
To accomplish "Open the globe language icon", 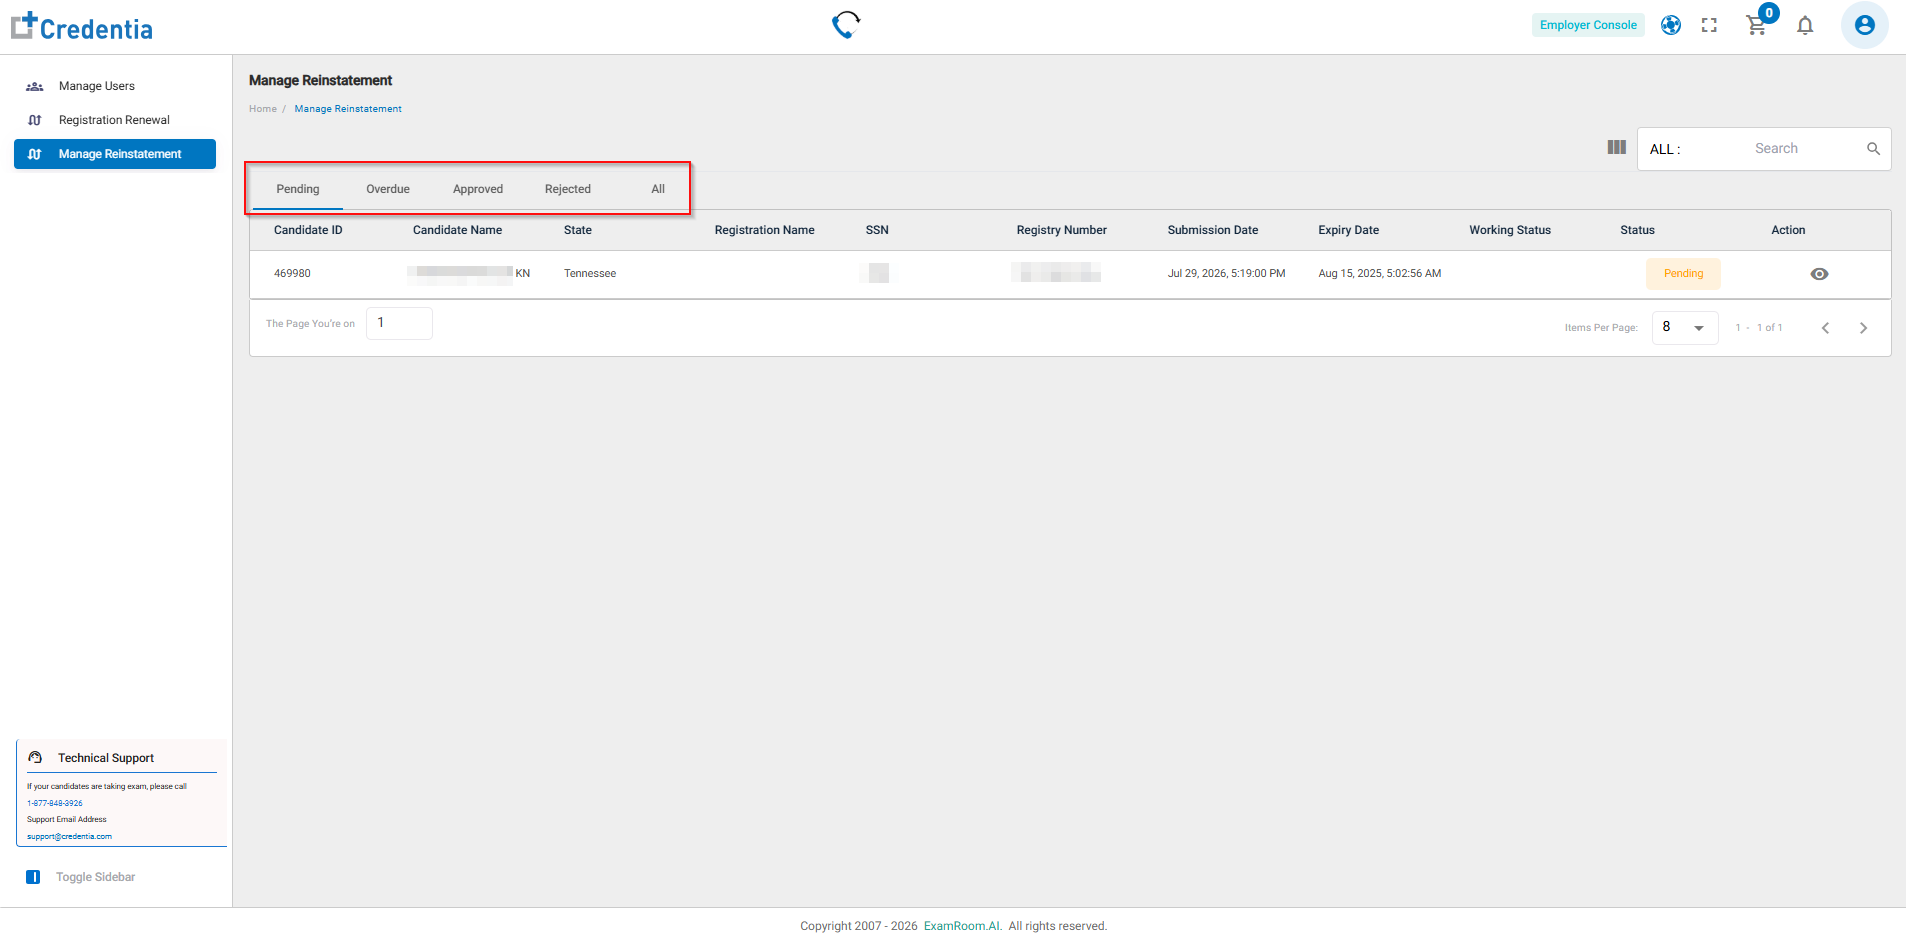I will [1671, 25].
